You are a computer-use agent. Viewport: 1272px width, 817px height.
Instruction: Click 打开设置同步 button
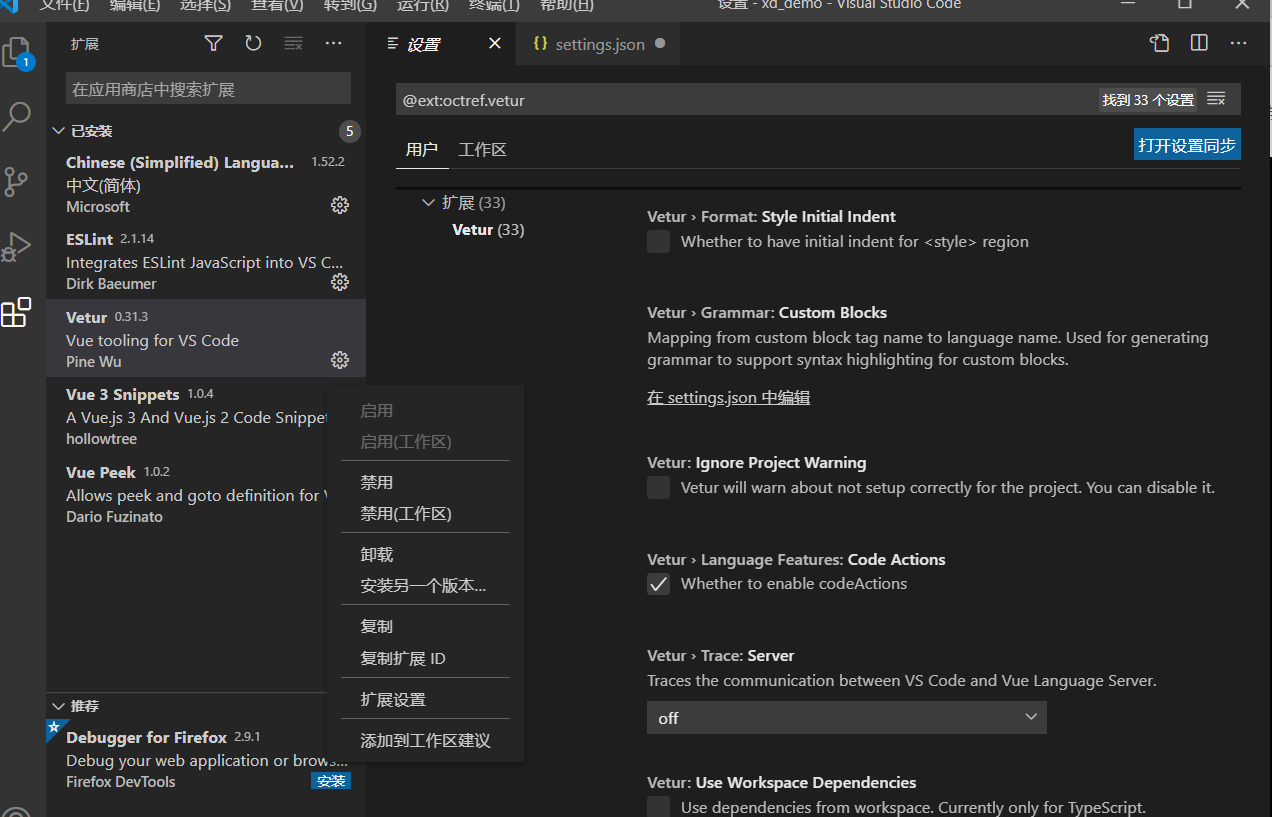1187,145
